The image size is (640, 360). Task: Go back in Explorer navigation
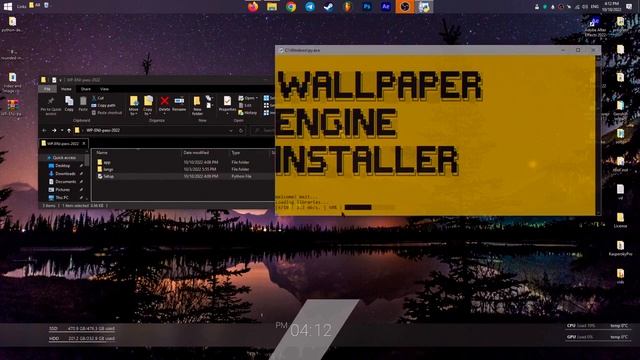coord(44,131)
